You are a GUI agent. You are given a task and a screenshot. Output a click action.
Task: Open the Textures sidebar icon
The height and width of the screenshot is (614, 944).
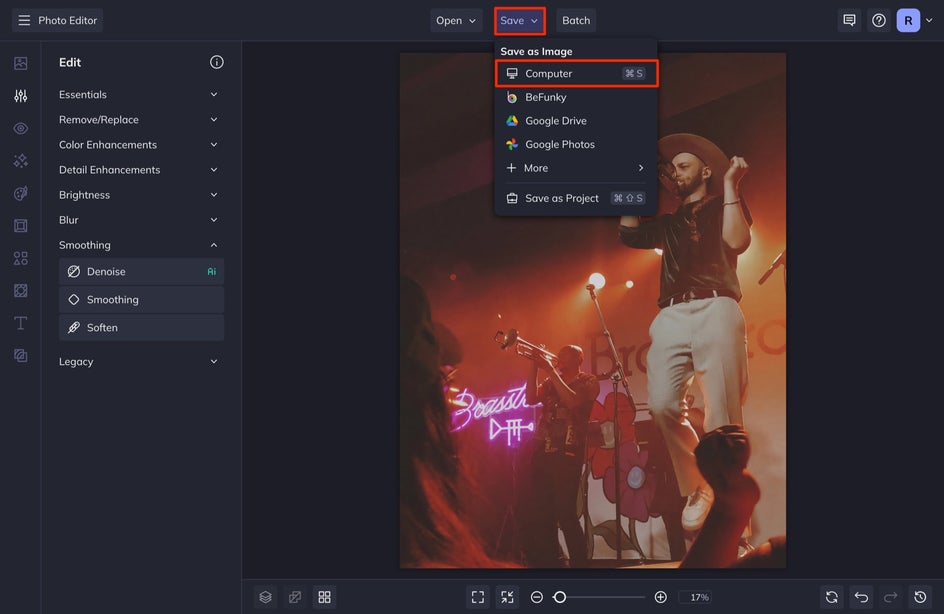20,291
